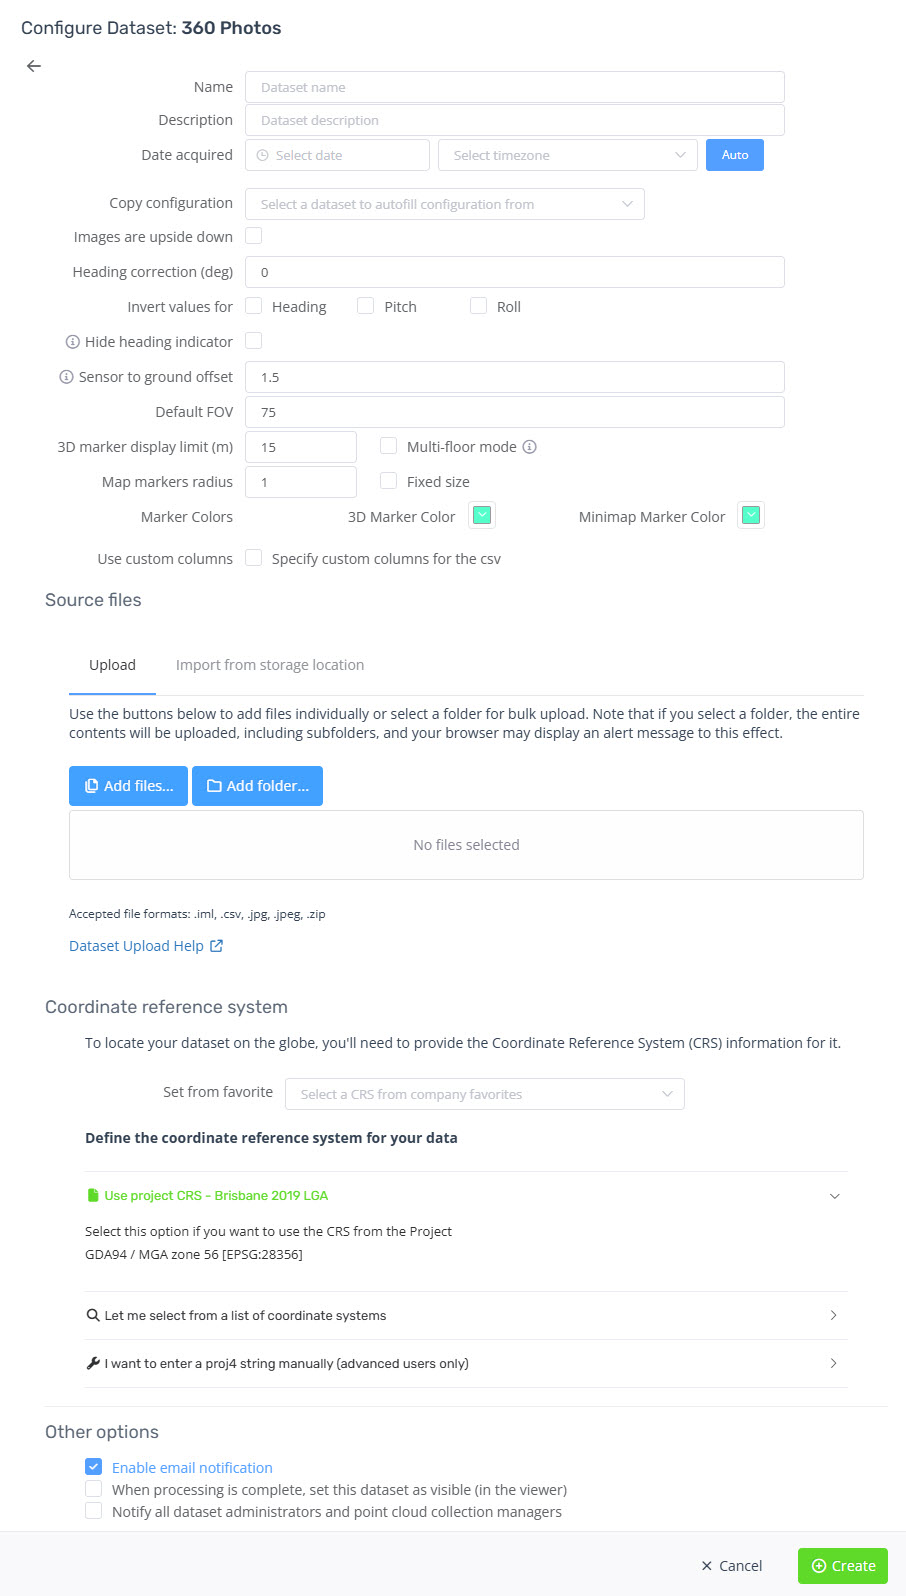Open Copy configuration dataset dropdown

click(445, 204)
